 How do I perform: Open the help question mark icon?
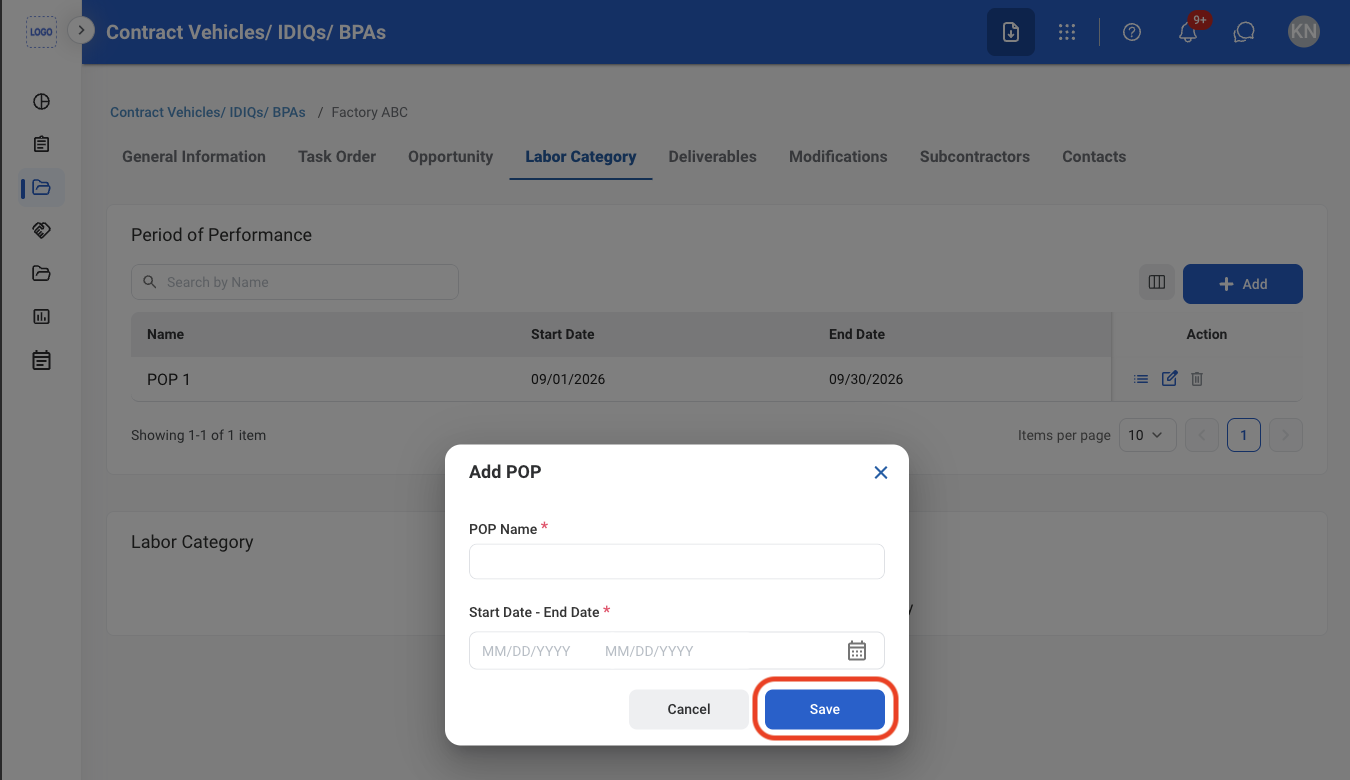tap(1132, 32)
